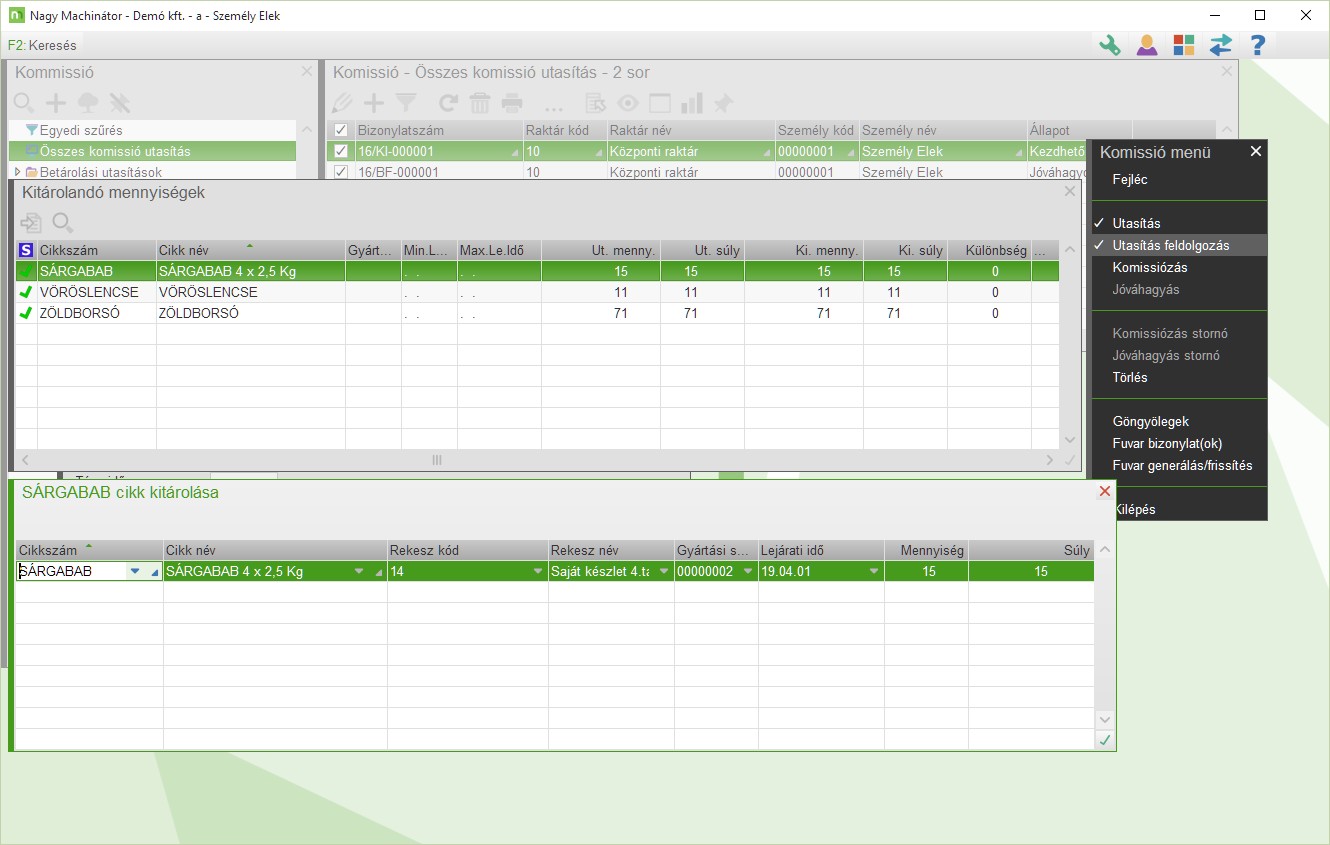The width and height of the screenshot is (1330, 845).
Task: Click the green checkmark beside ZÖLDBORSÓ
Action: [26, 313]
